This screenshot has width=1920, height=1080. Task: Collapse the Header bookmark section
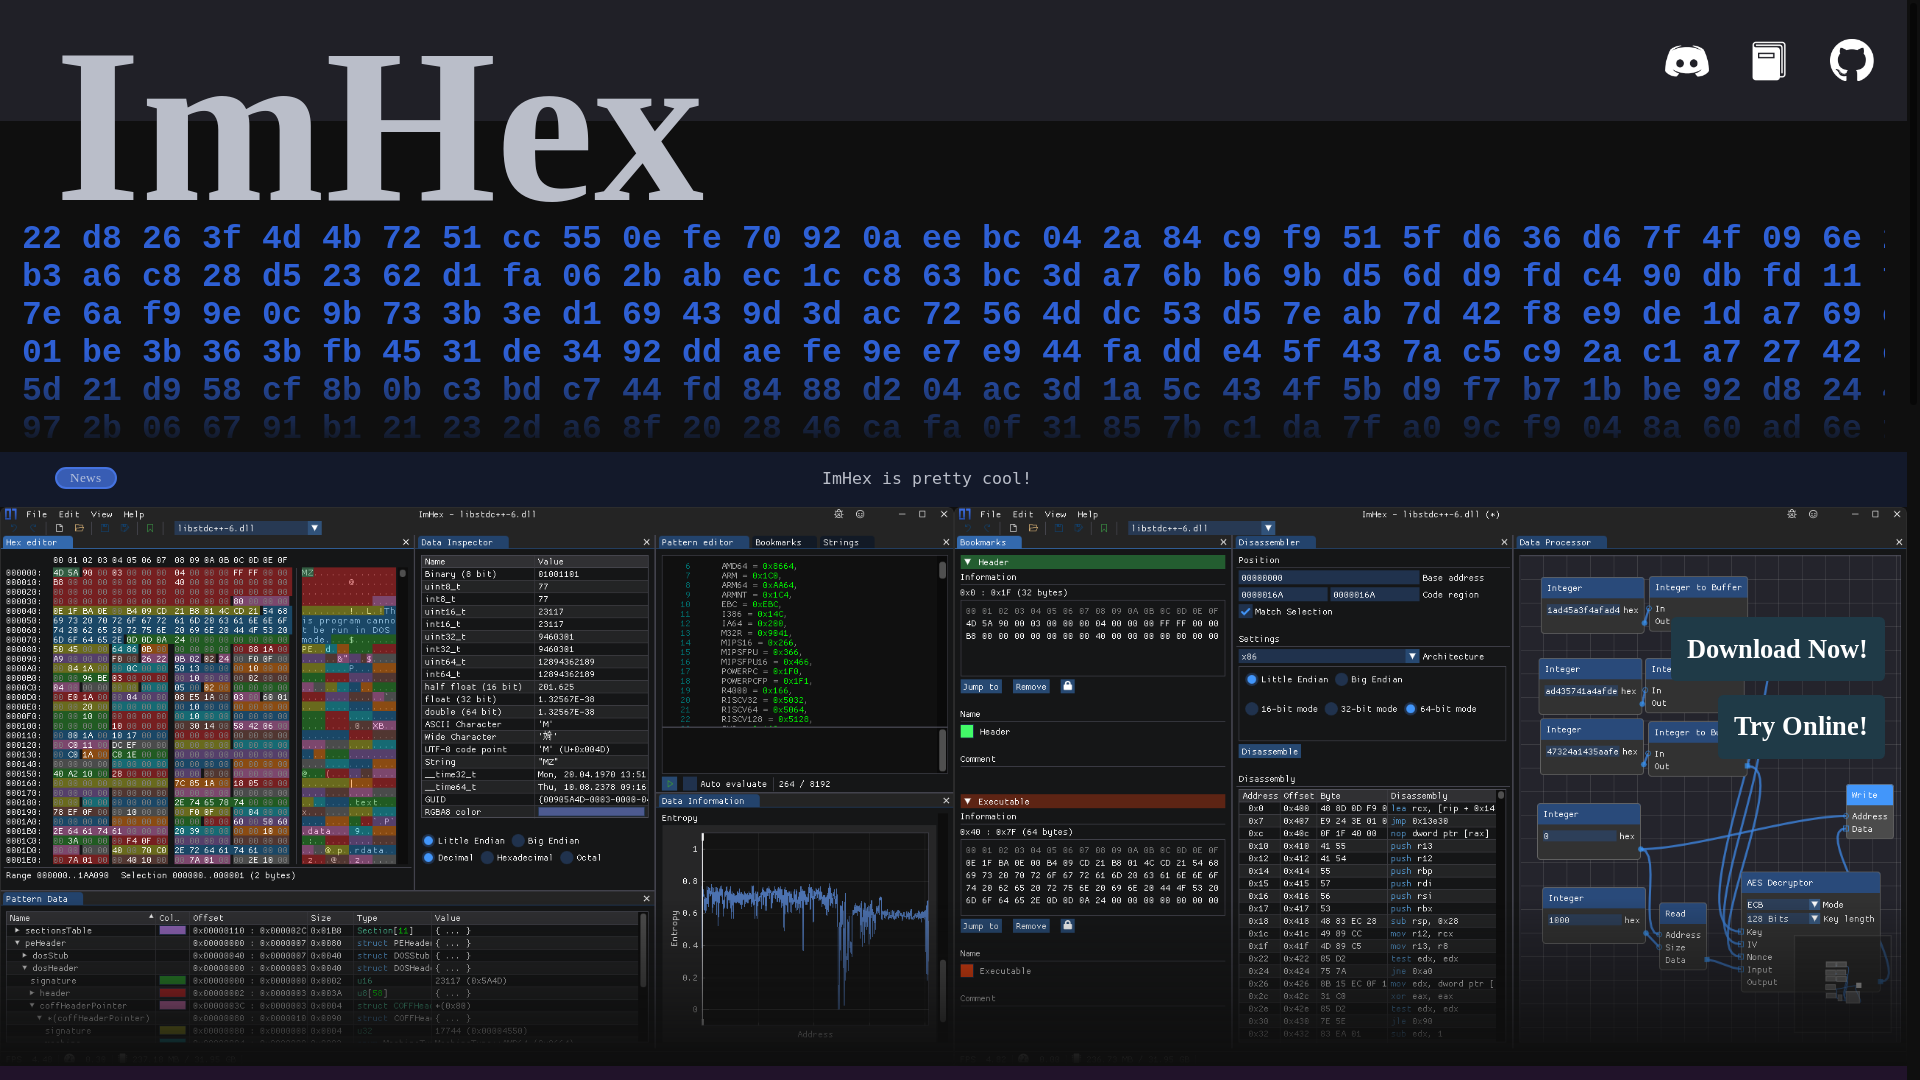968,562
